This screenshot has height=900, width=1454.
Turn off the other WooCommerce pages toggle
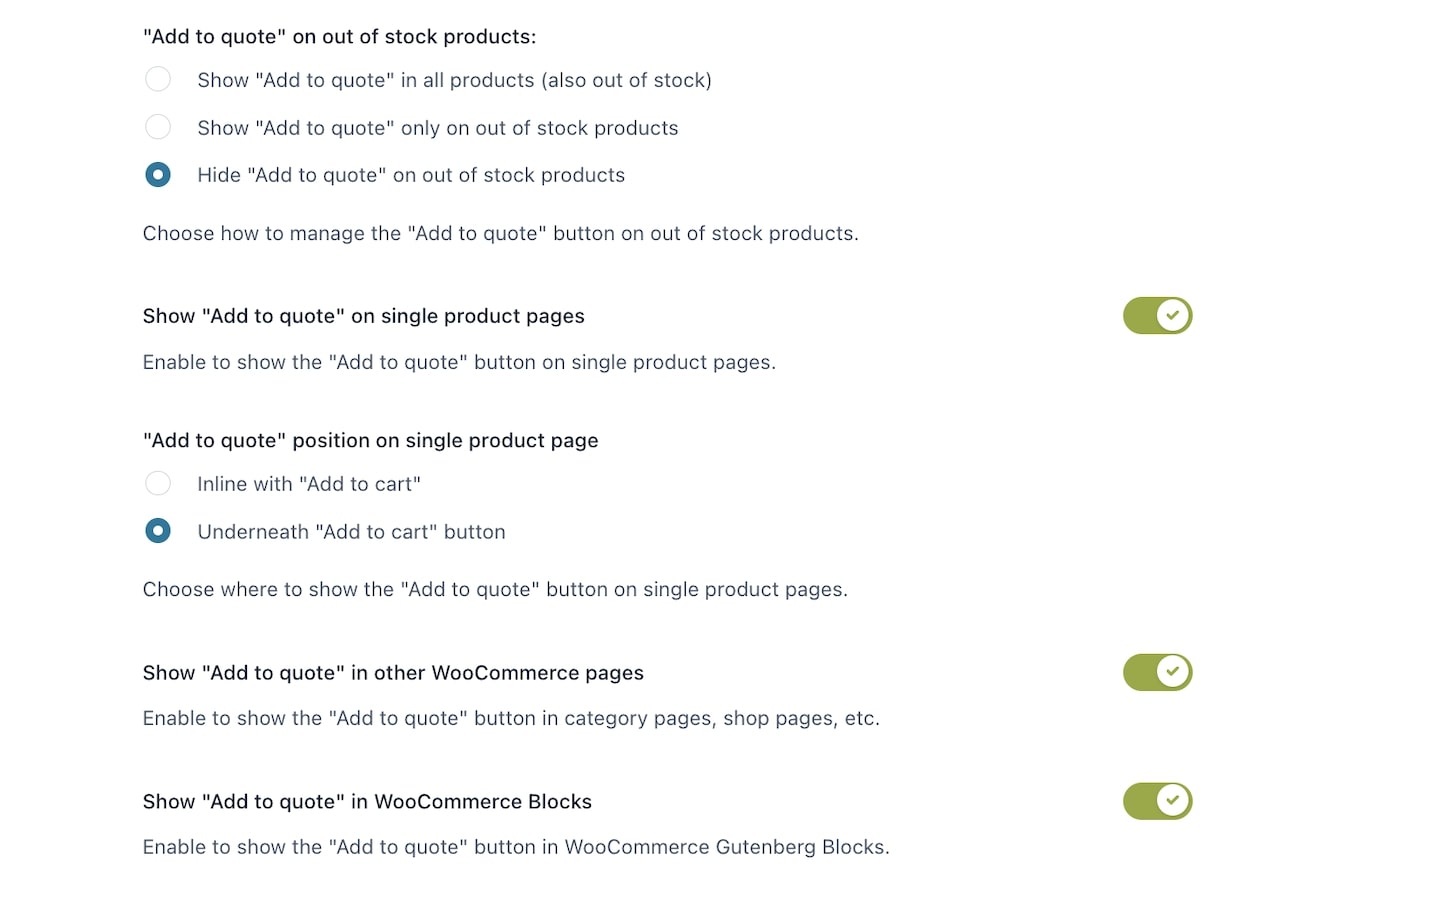click(1158, 672)
